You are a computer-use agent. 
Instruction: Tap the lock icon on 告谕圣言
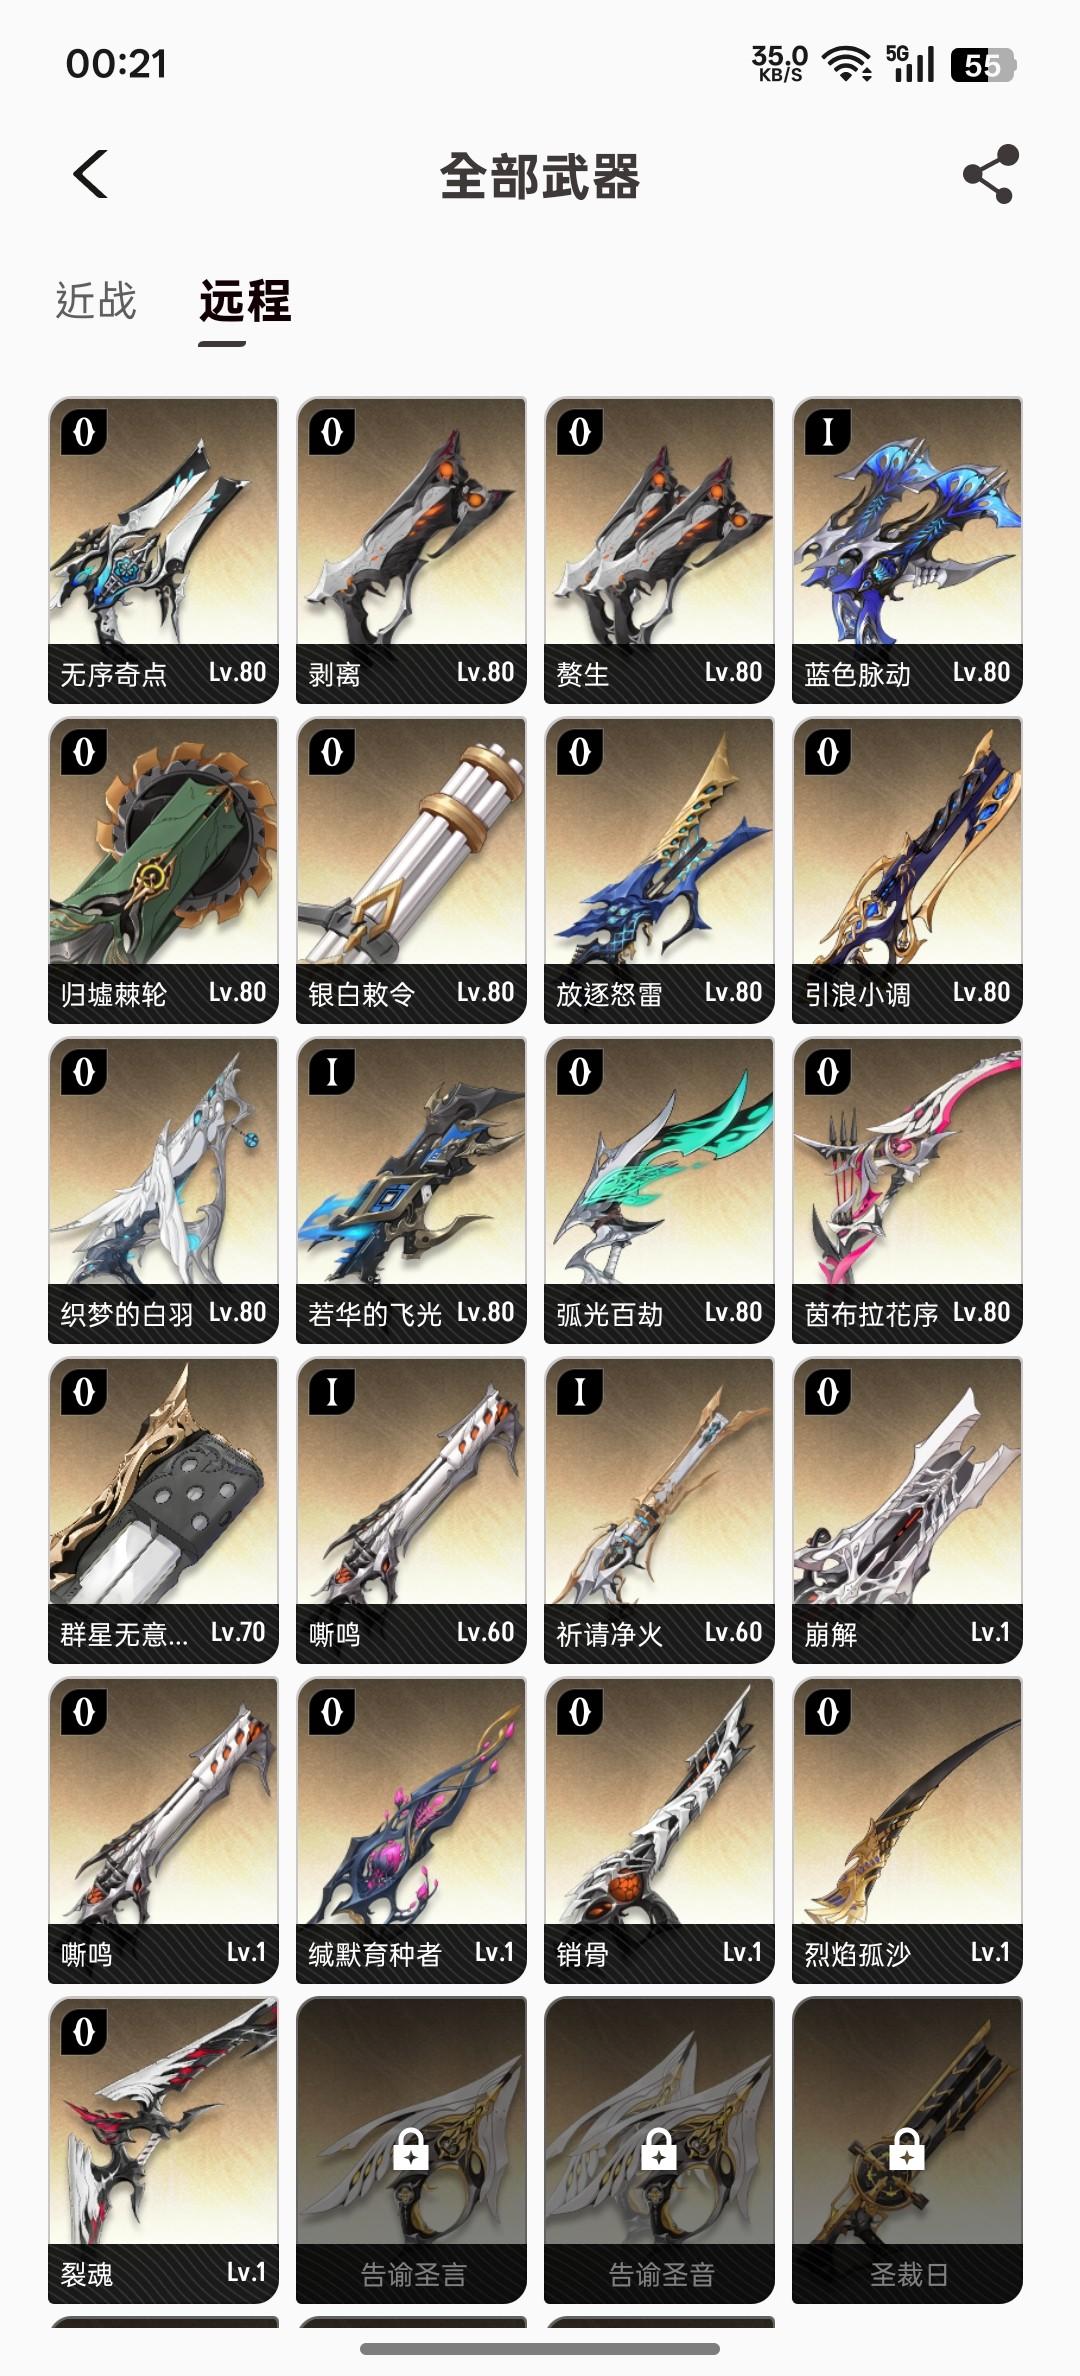click(411, 2148)
